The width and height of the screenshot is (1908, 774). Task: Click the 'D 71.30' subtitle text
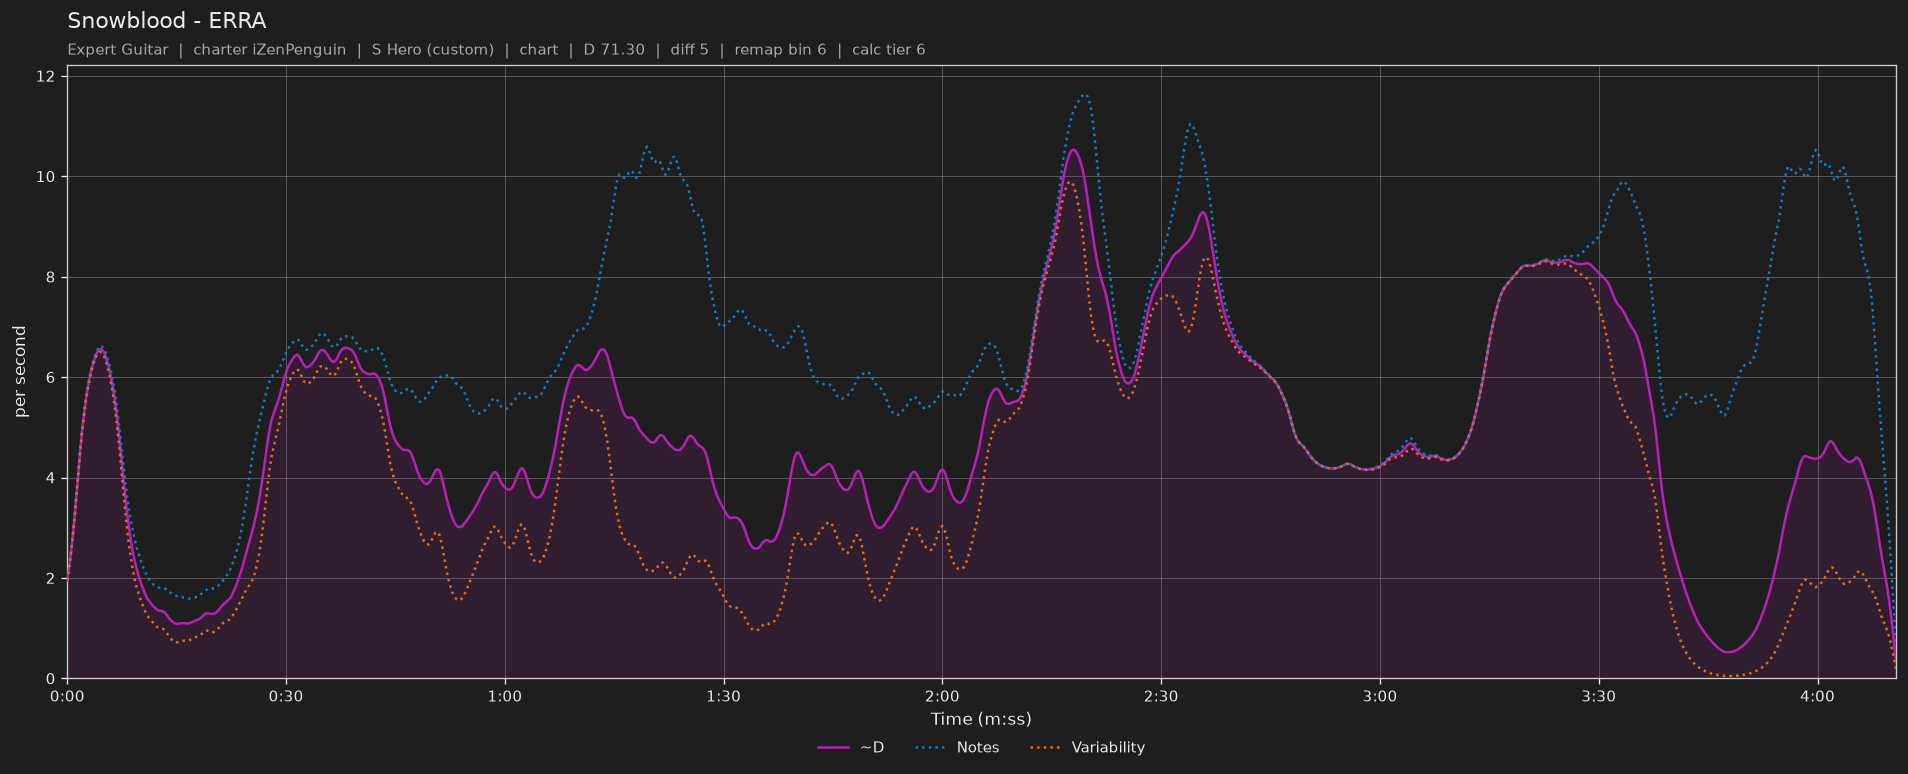614,50
